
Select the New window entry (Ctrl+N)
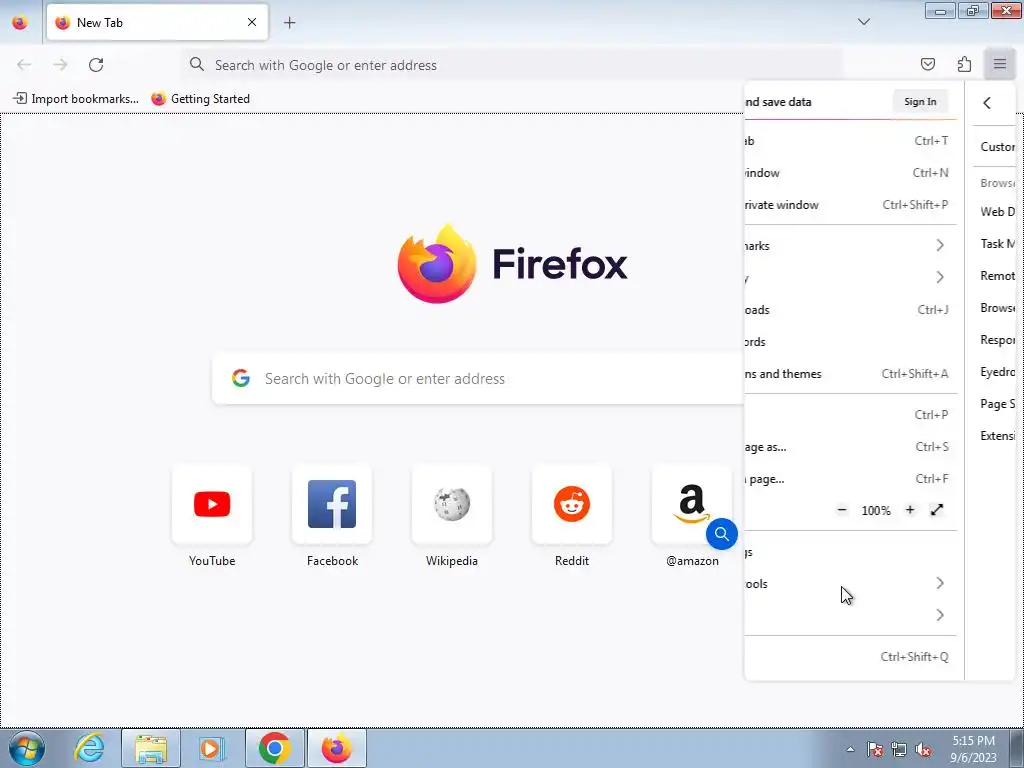[850, 172]
